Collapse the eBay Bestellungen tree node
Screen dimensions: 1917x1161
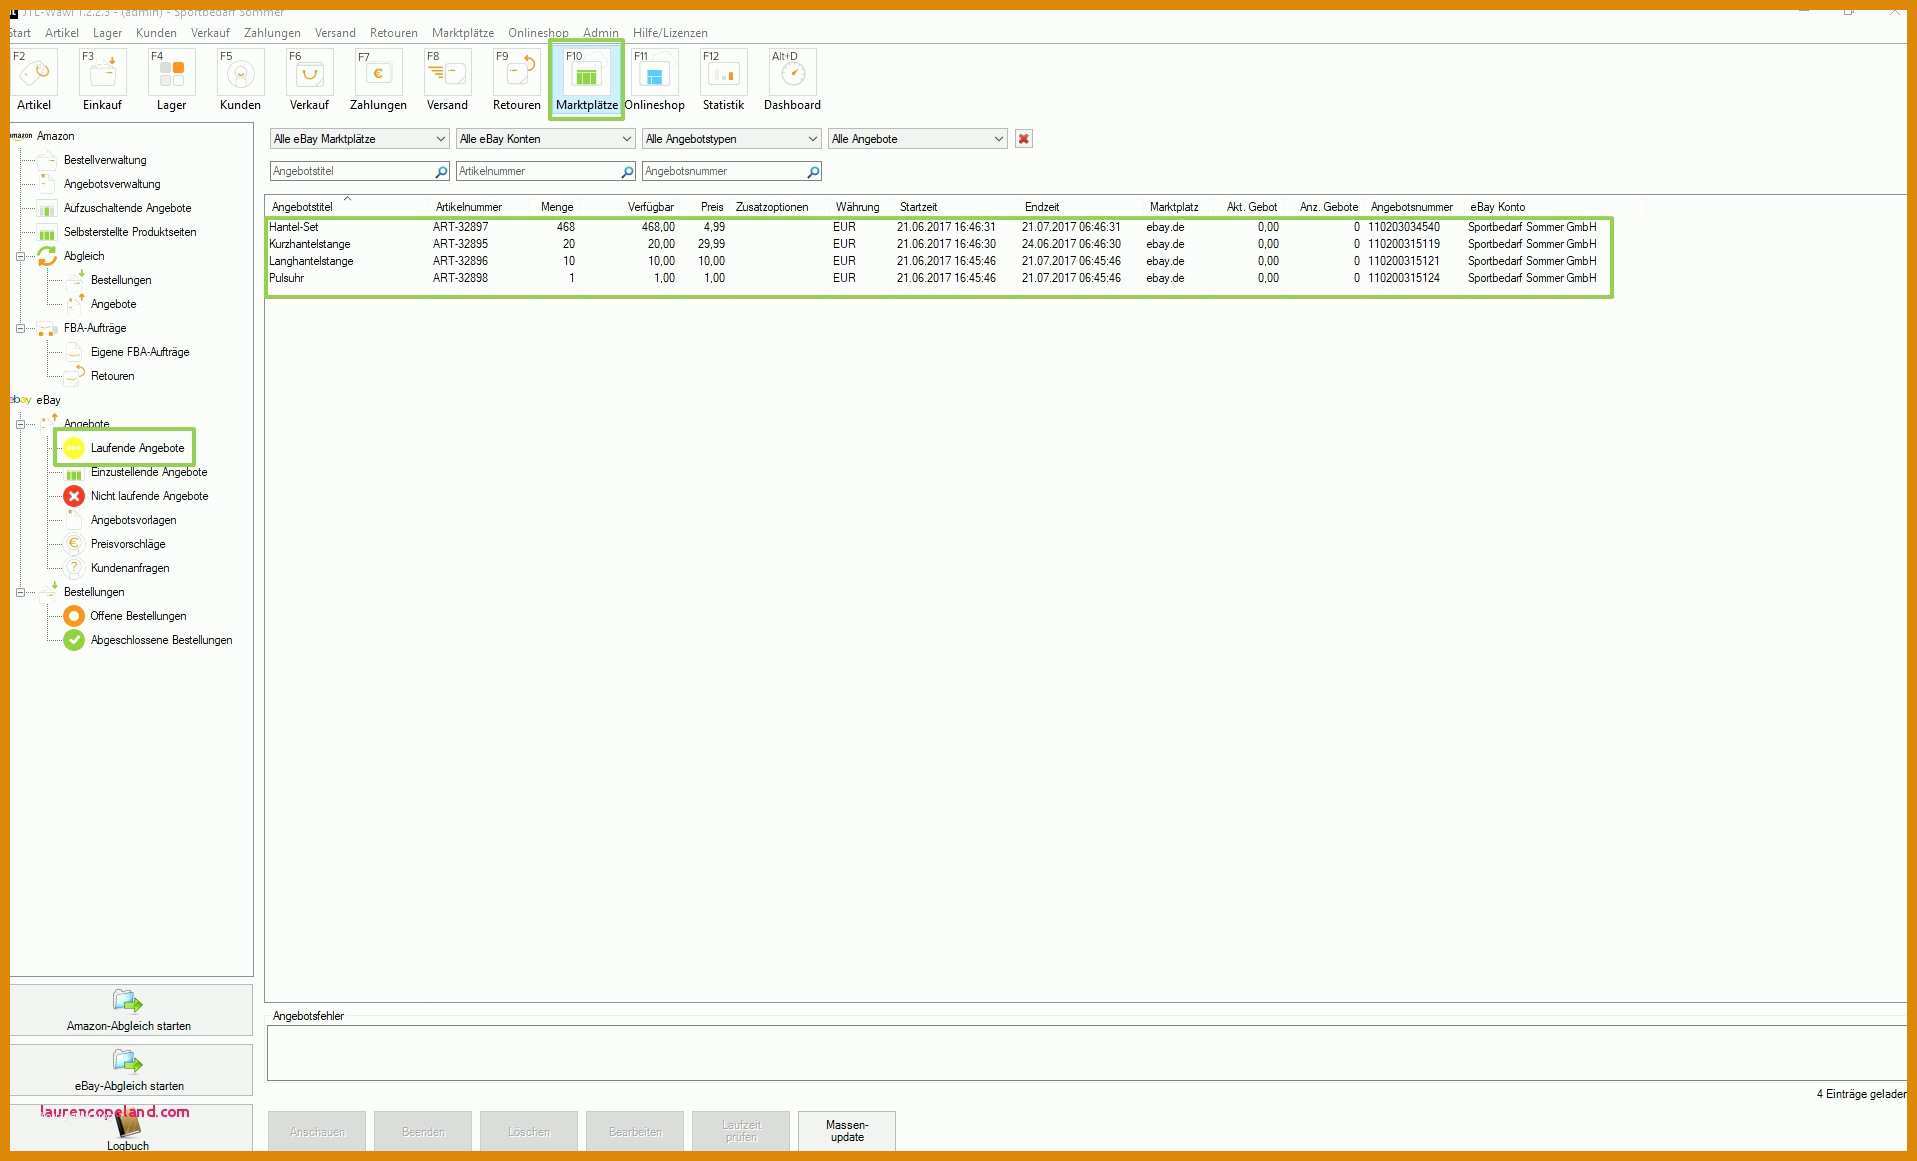20,592
